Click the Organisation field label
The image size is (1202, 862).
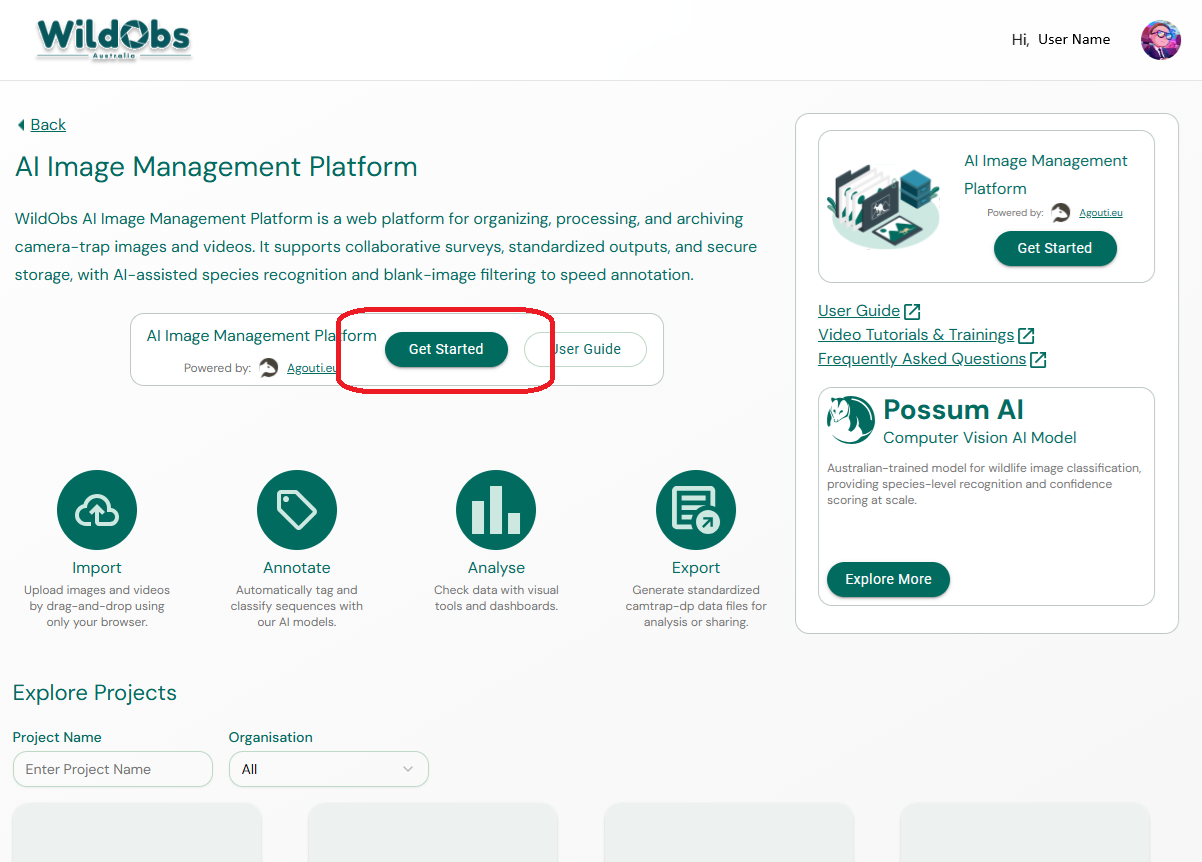(x=271, y=737)
